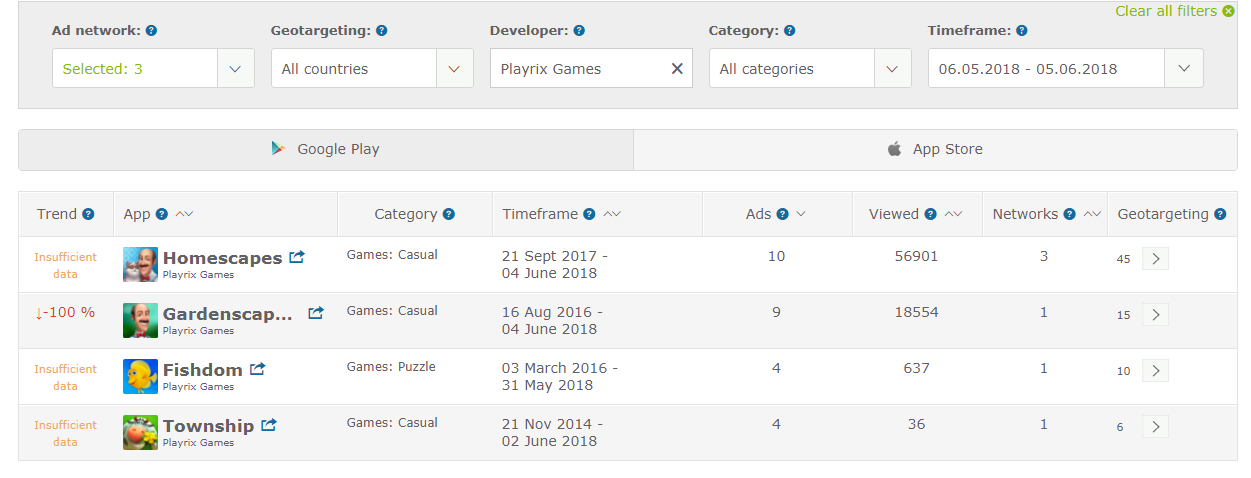Expand the All countries dropdown
The image size is (1251, 478).
tap(454, 69)
